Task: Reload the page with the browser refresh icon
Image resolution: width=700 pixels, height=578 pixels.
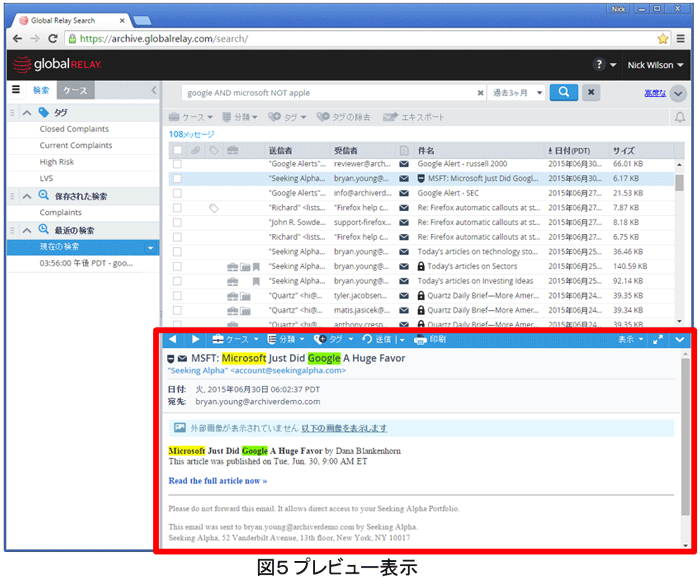Action: click(x=53, y=39)
